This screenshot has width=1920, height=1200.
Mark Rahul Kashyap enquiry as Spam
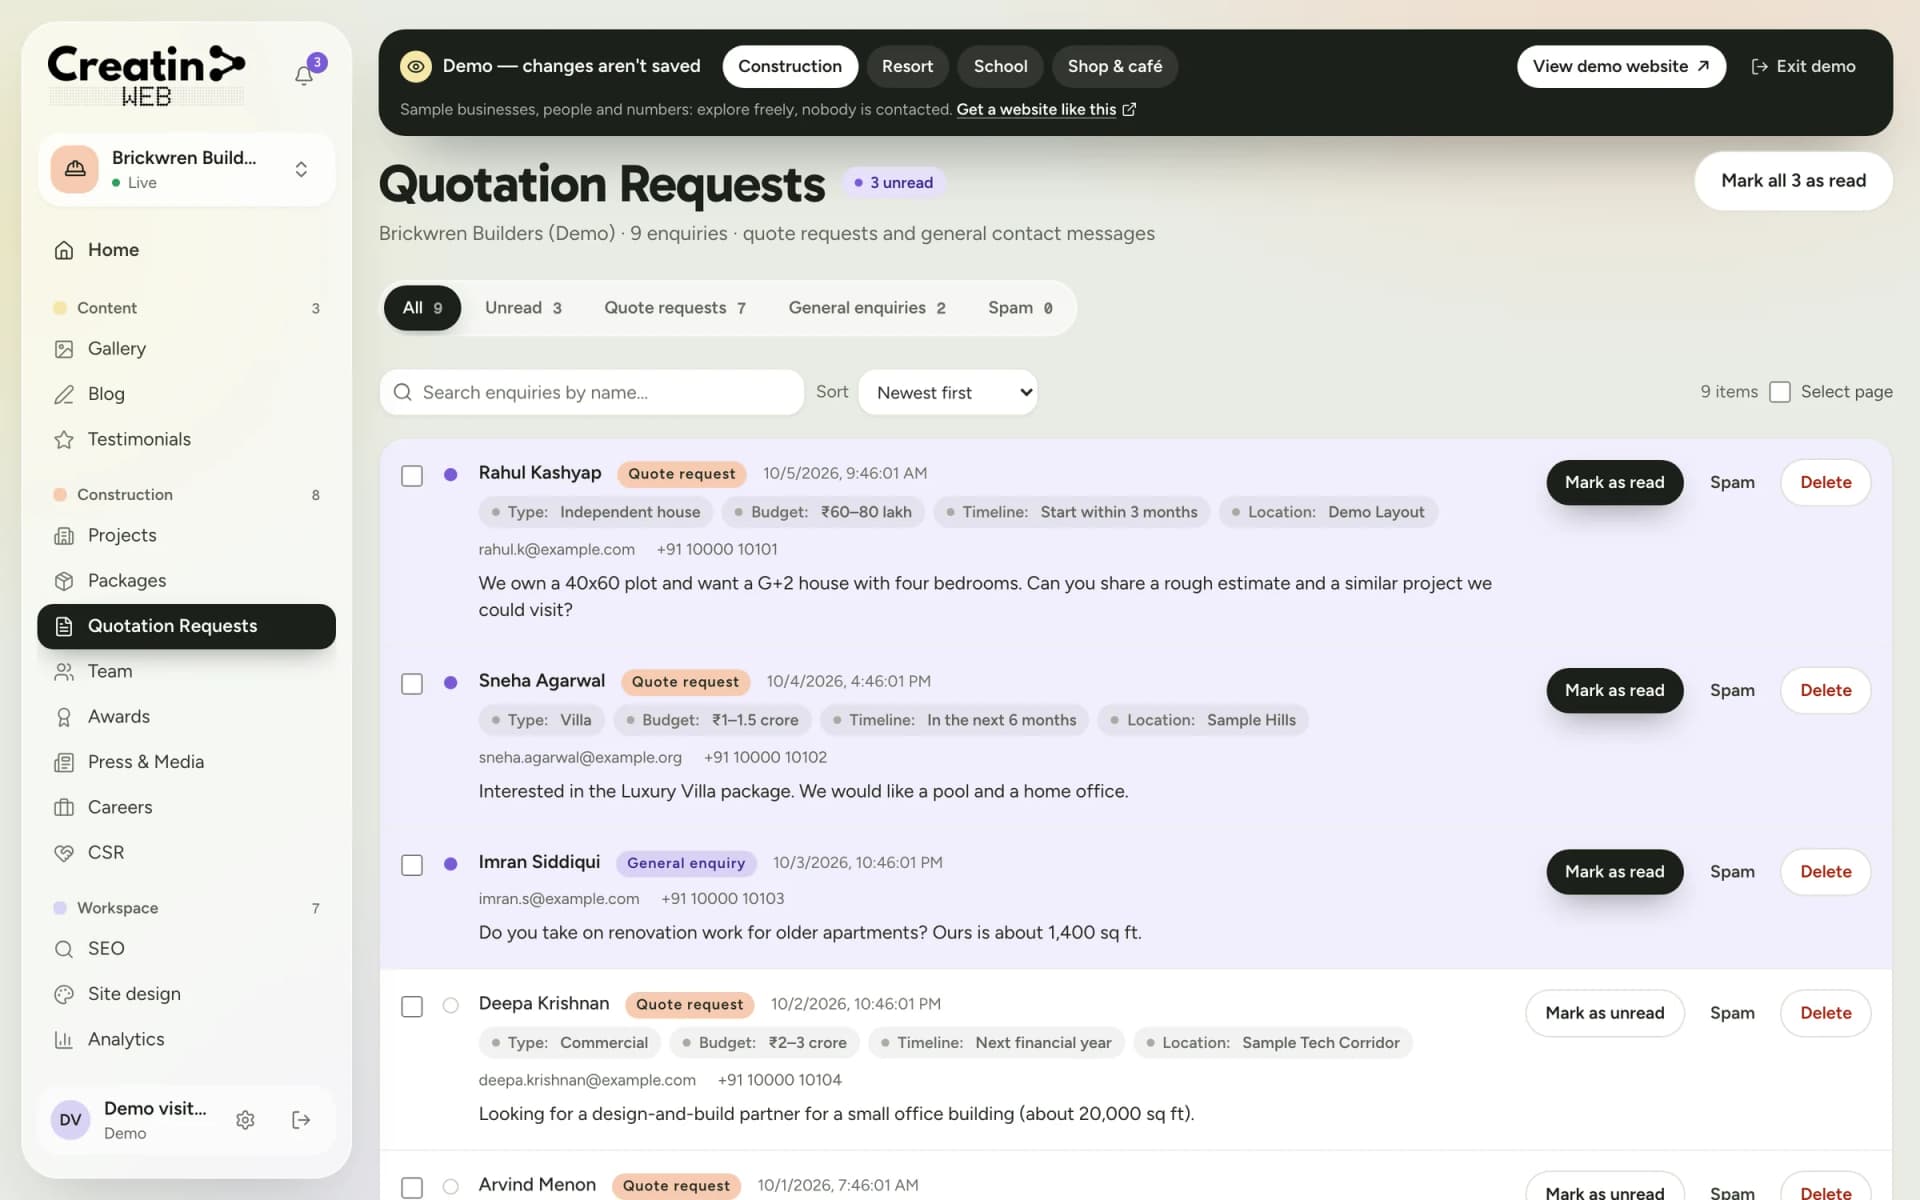pos(1732,483)
